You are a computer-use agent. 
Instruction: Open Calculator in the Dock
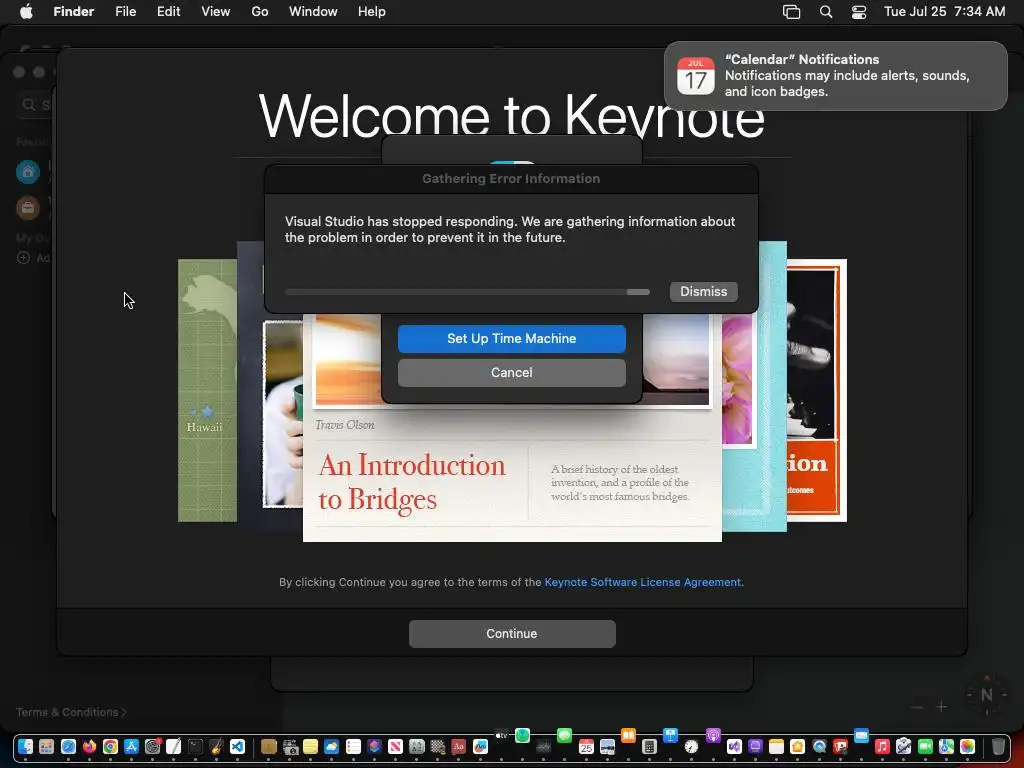(x=649, y=746)
